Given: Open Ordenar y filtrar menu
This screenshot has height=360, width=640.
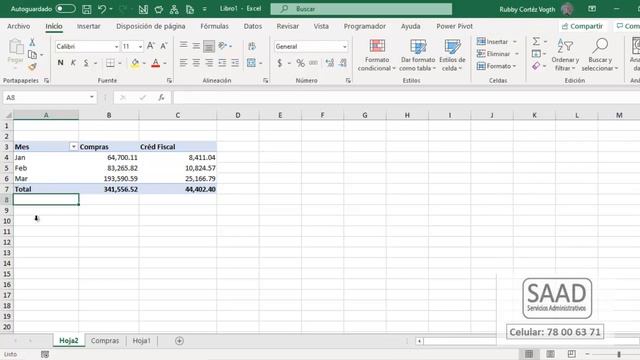Looking at the screenshot, I should pyautogui.click(x=565, y=55).
